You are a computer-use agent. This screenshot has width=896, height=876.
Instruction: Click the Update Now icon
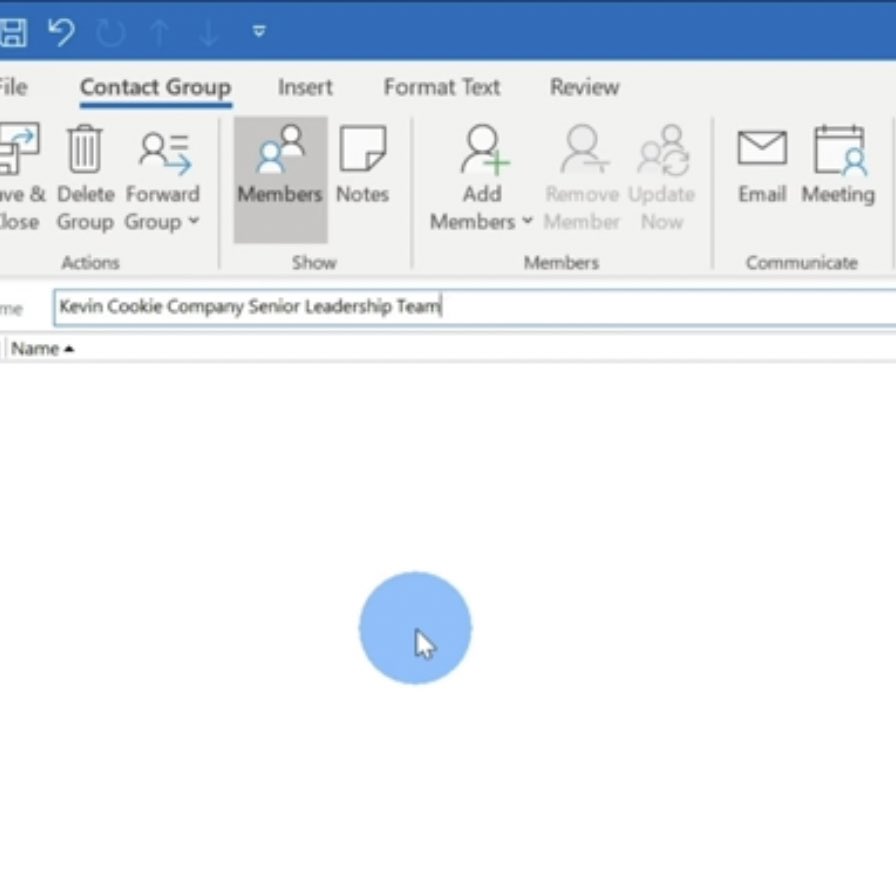663,151
